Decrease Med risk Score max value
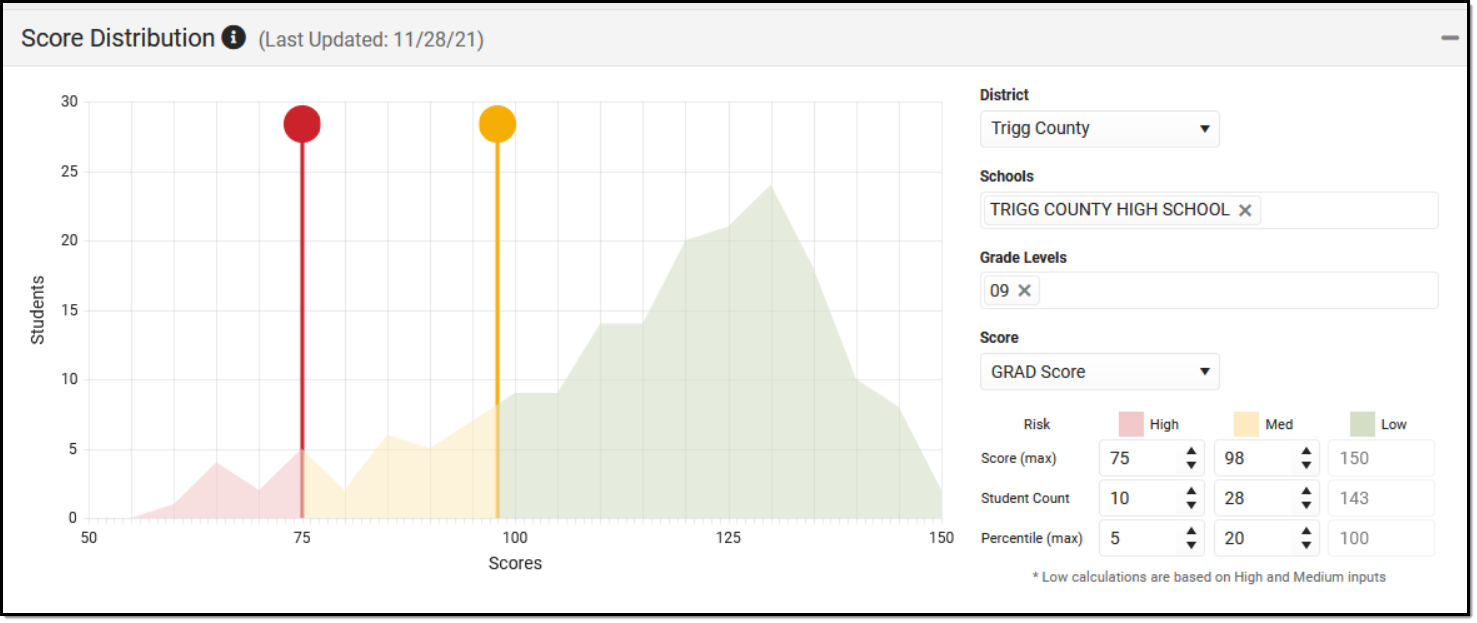The width and height of the screenshot is (1477, 623). 1306,465
